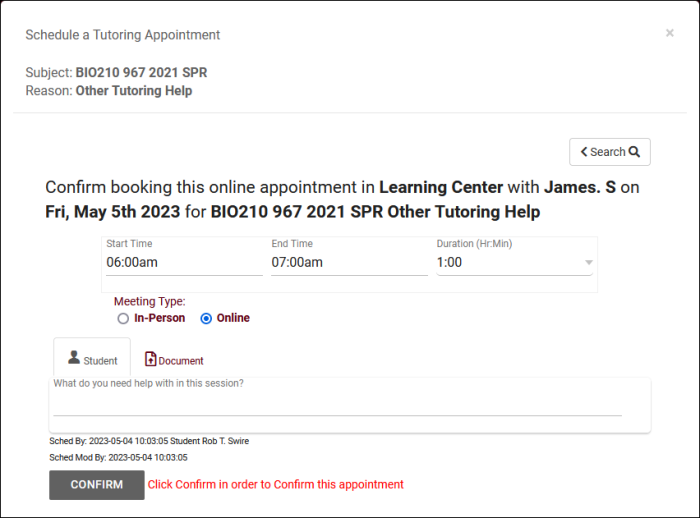Click the magnifier icon in the Search button
The image size is (700, 518).
click(x=634, y=152)
